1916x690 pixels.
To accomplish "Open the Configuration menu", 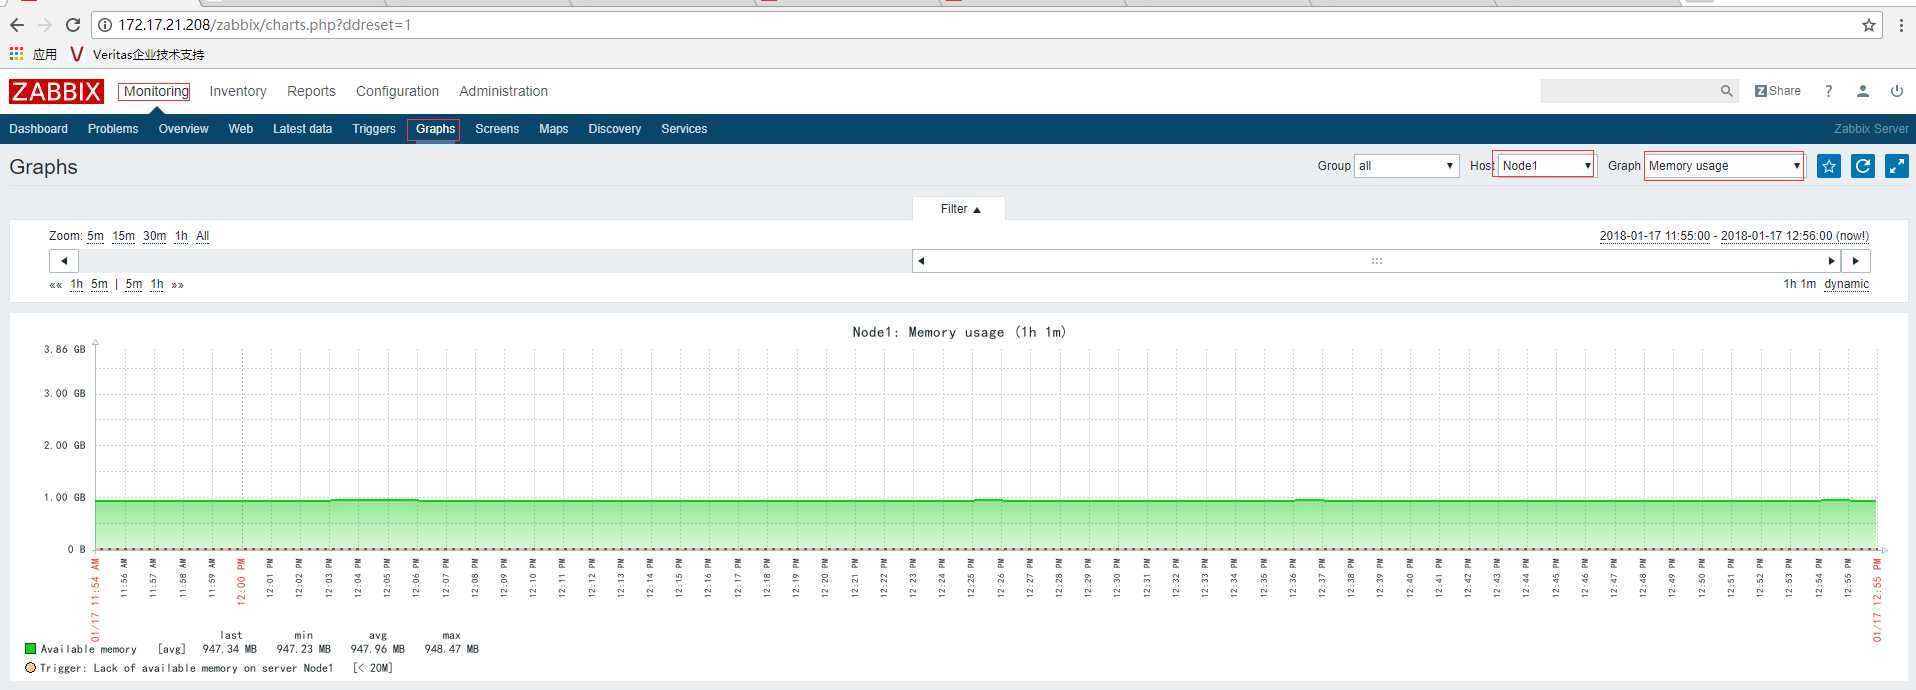I will (x=397, y=91).
